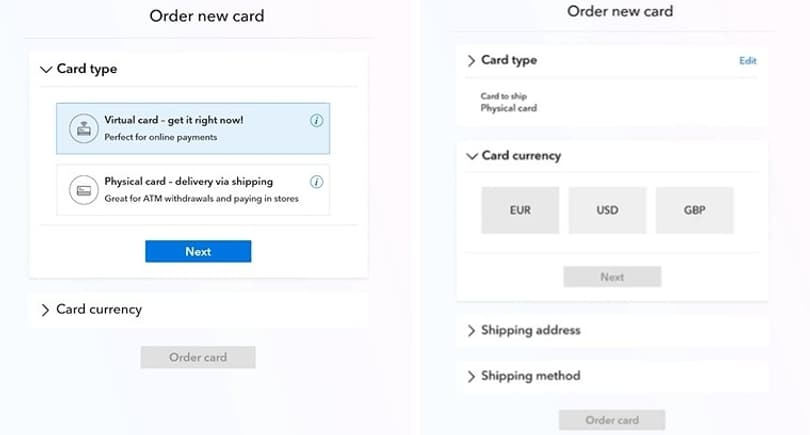Collapse the Card type section on left
Image resolution: width=810 pixels, height=435 pixels.
pyautogui.click(x=45, y=70)
